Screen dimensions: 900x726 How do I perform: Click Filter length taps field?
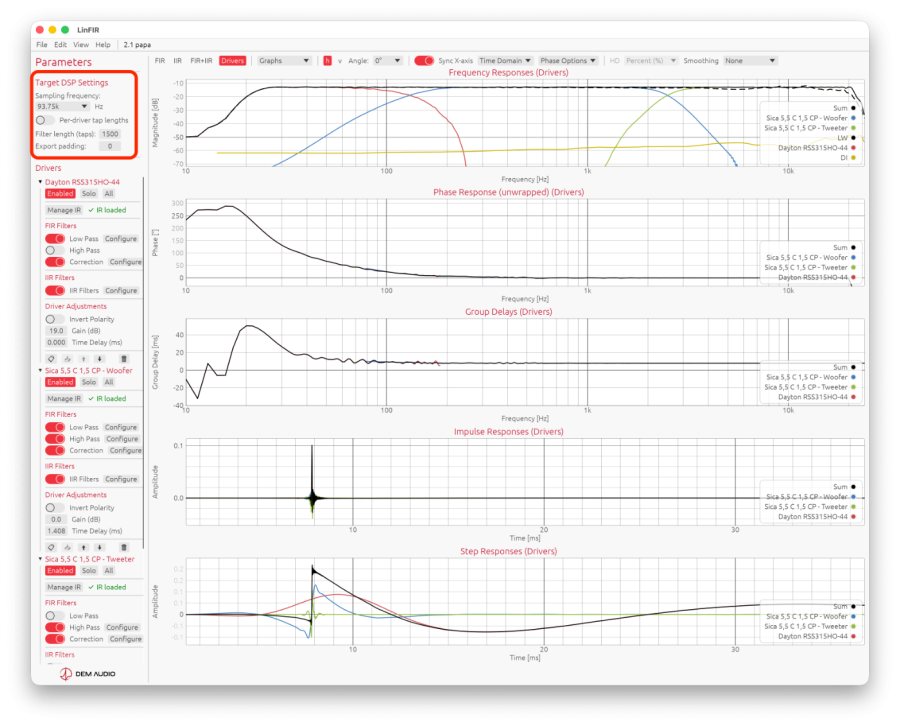110,134
